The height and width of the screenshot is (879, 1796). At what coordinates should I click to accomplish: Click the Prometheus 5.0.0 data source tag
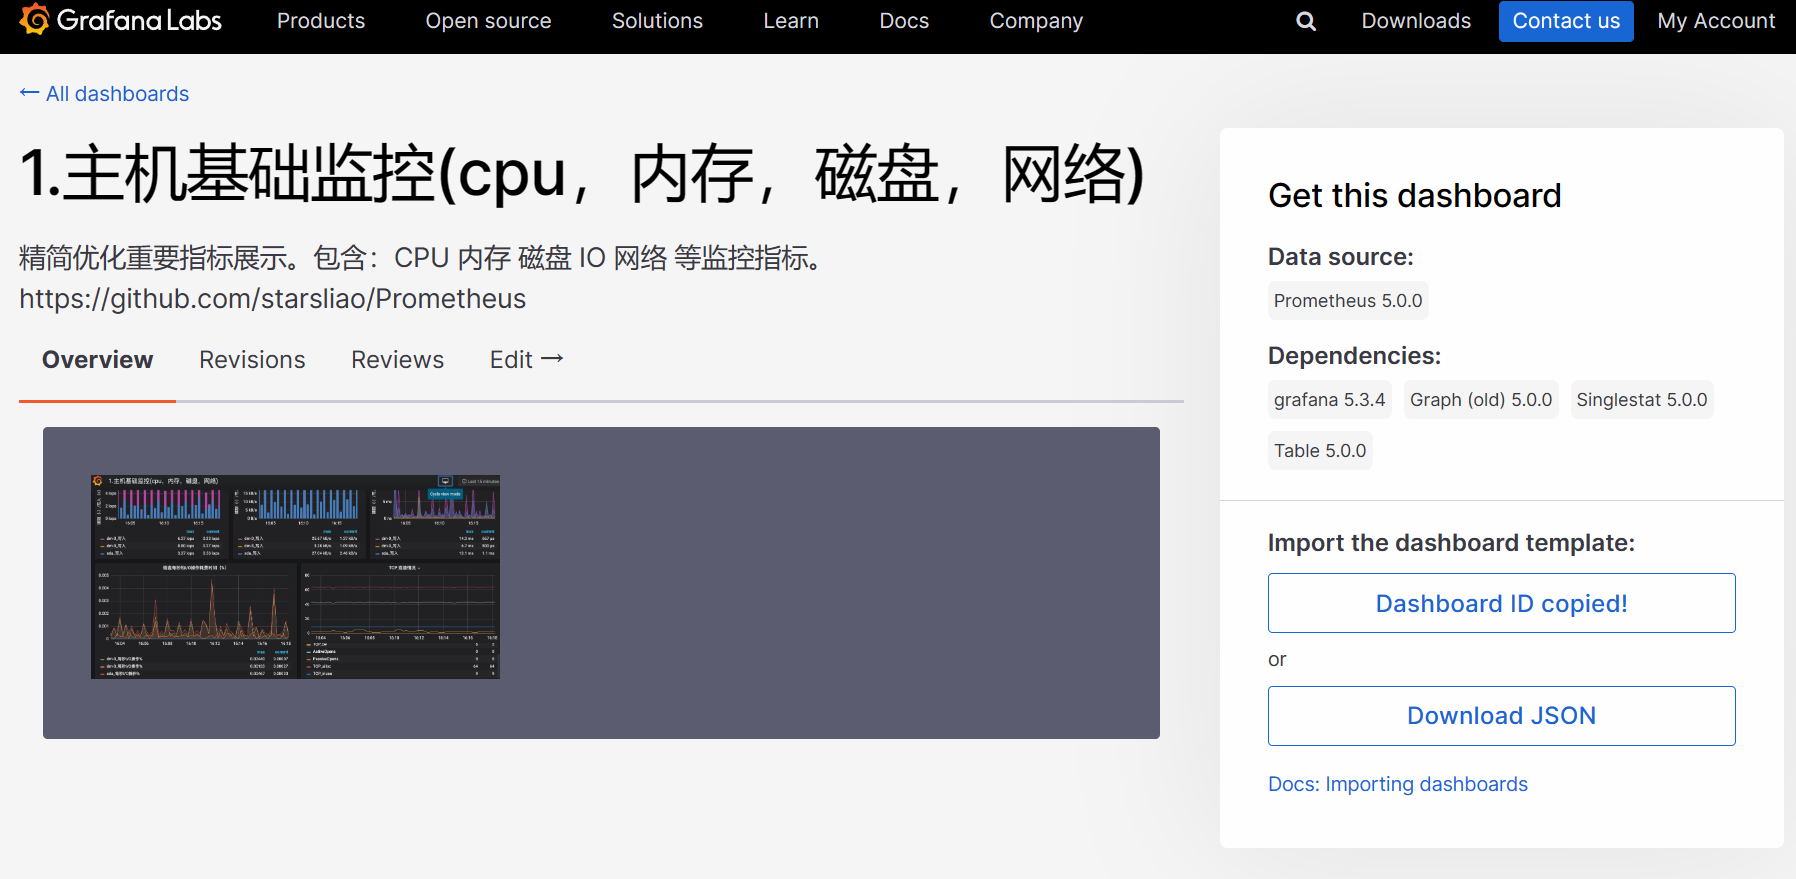pos(1347,301)
